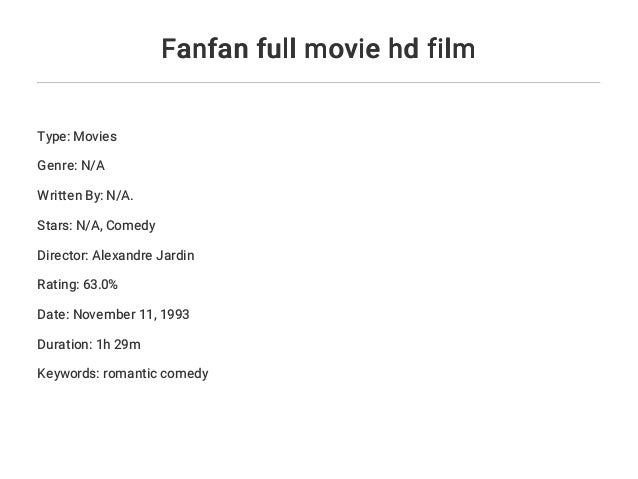Click the 1h 29m duration value
The image size is (638, 479).
118,344
